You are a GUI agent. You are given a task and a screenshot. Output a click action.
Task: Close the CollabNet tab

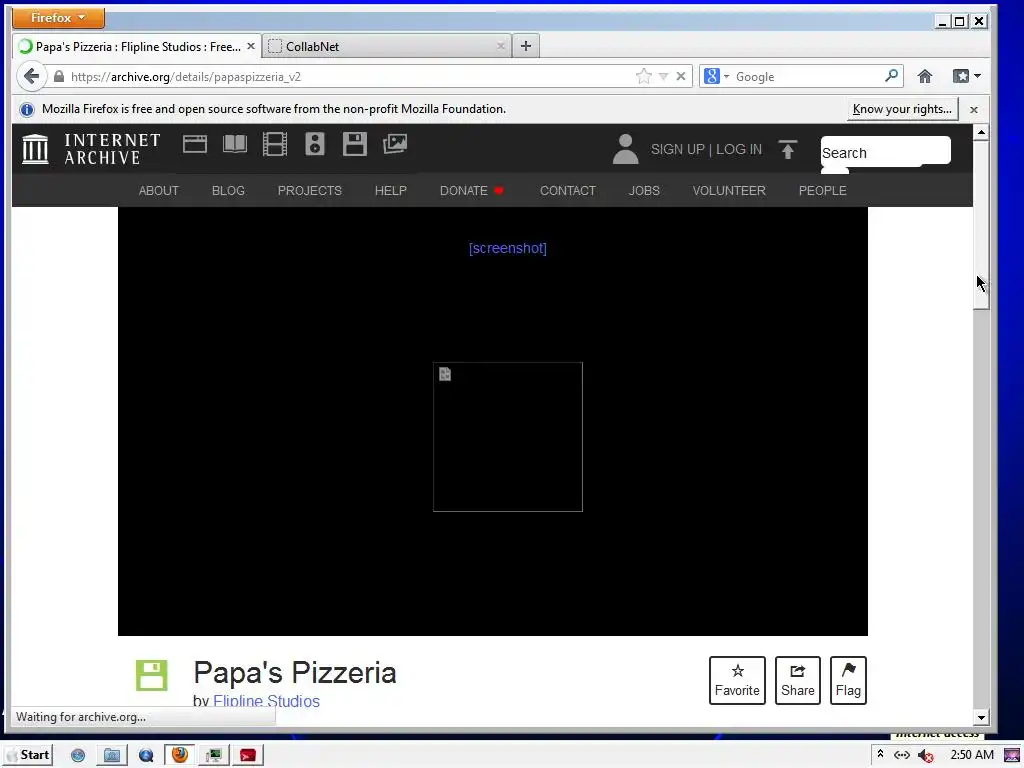click(x=501, y=46)
